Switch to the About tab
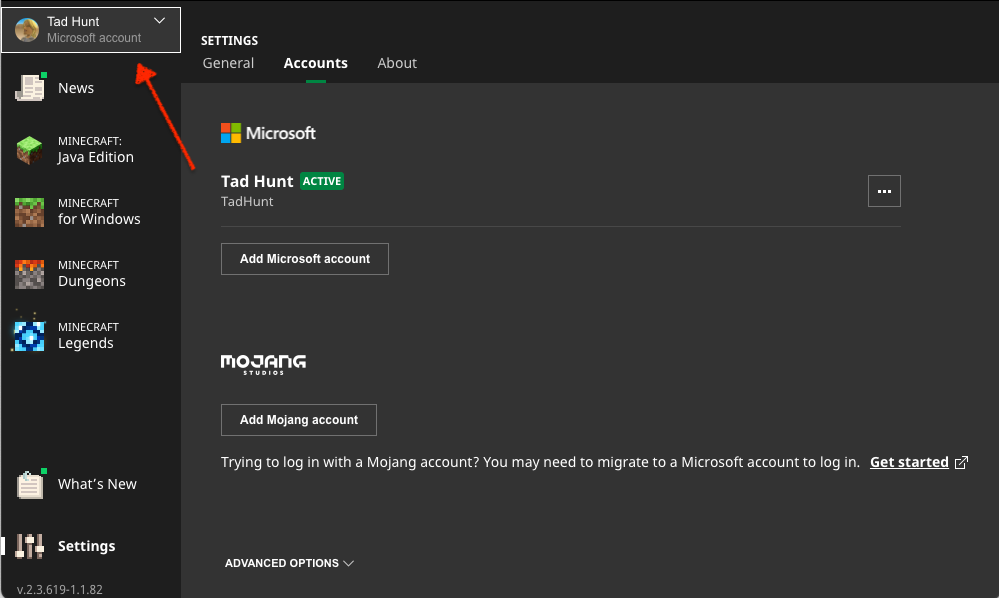 click(397, 63)
